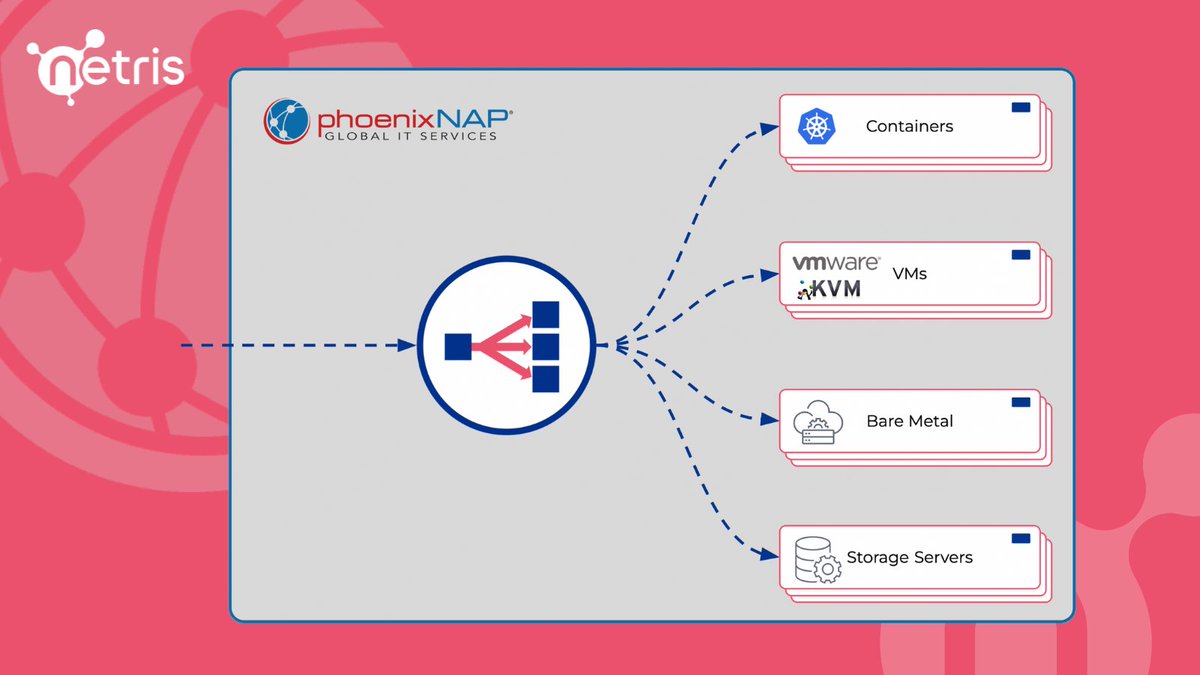The width and height of the screenshot is (1200, 675).
Task: Click the Storage Servers database gear icon
Action: pyautogui.click(x=817, y=561)
